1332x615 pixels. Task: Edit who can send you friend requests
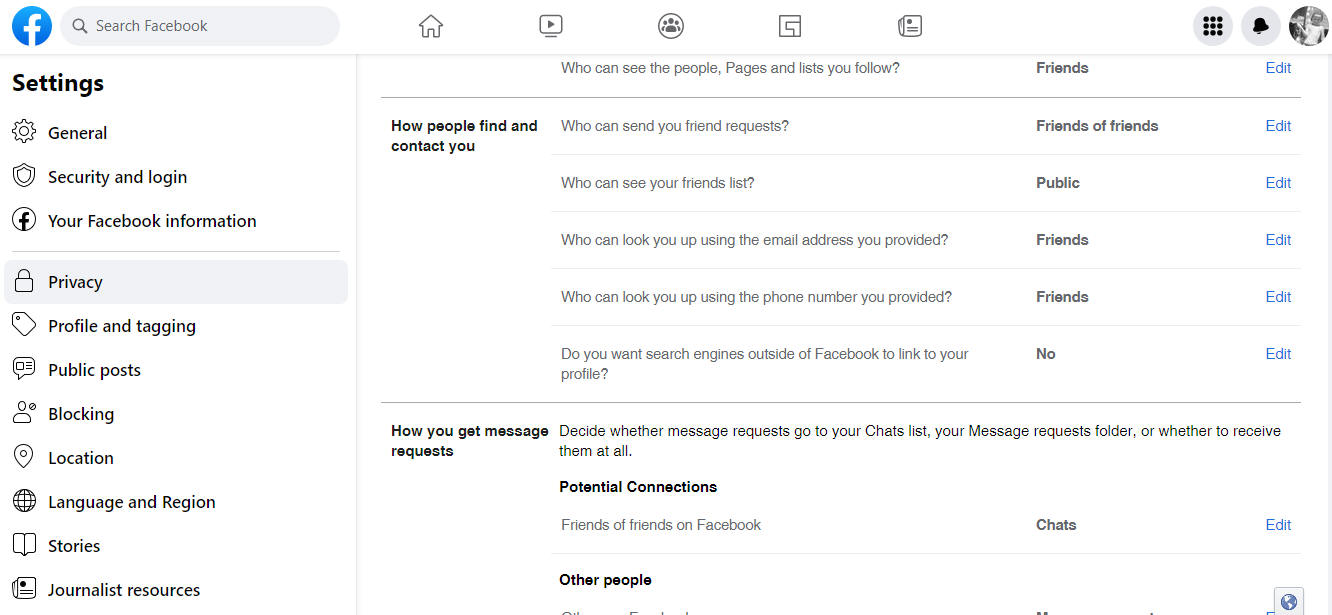click(x=1278, y=126)
